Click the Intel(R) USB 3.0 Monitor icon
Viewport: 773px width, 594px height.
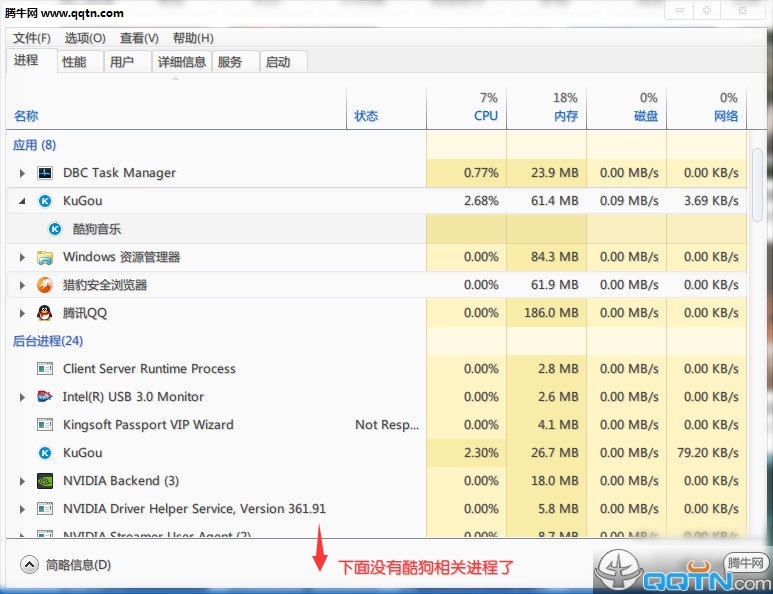[45, 397]
